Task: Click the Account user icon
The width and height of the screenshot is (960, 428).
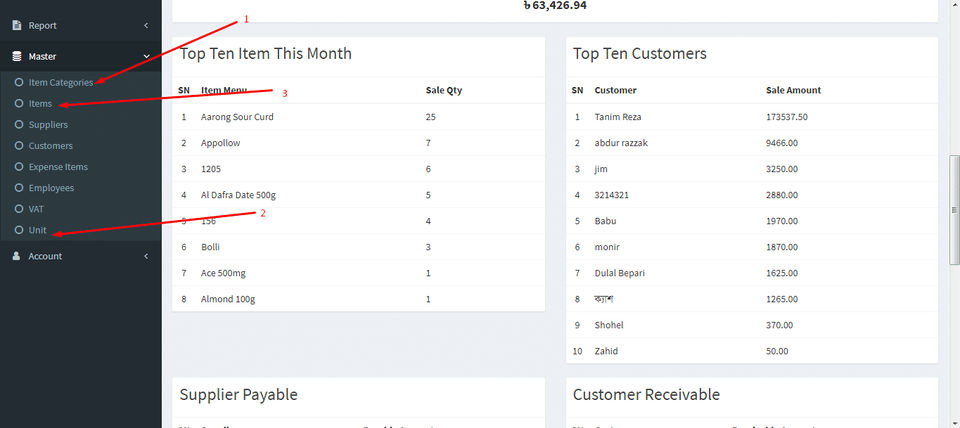Action: [x=17, y=256]
